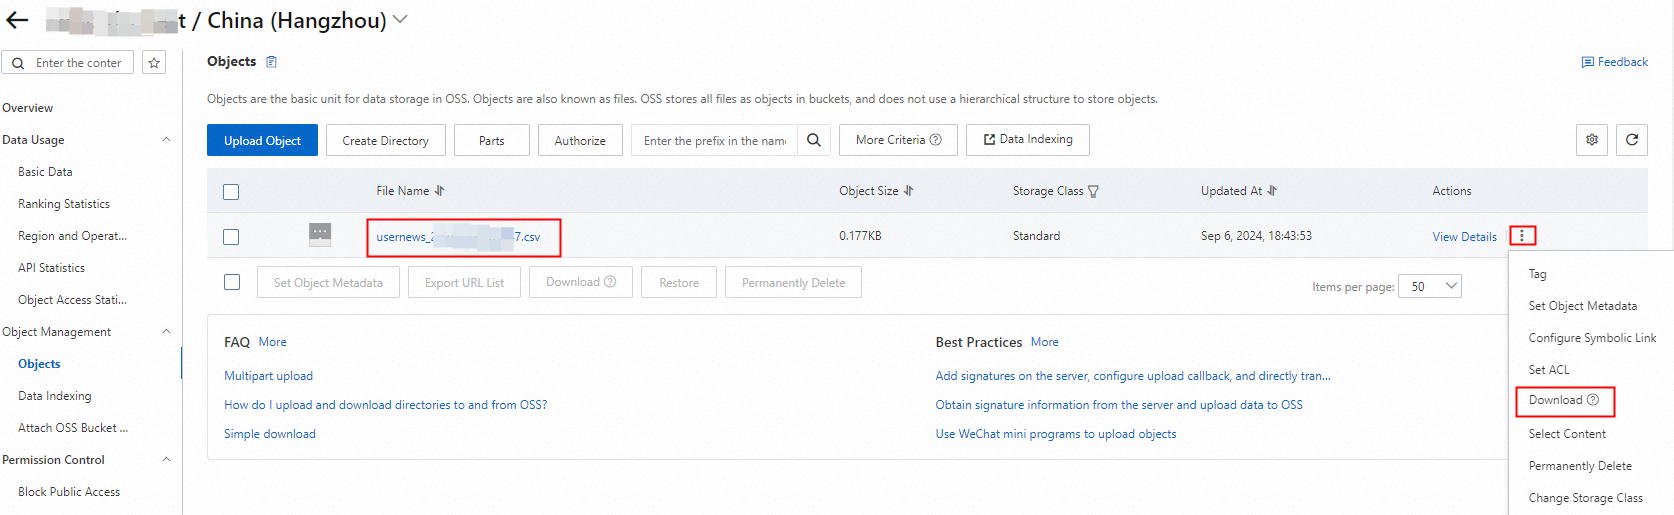
Task: Open Object Access Statistics sidebar item
Action: click(72, 300)
